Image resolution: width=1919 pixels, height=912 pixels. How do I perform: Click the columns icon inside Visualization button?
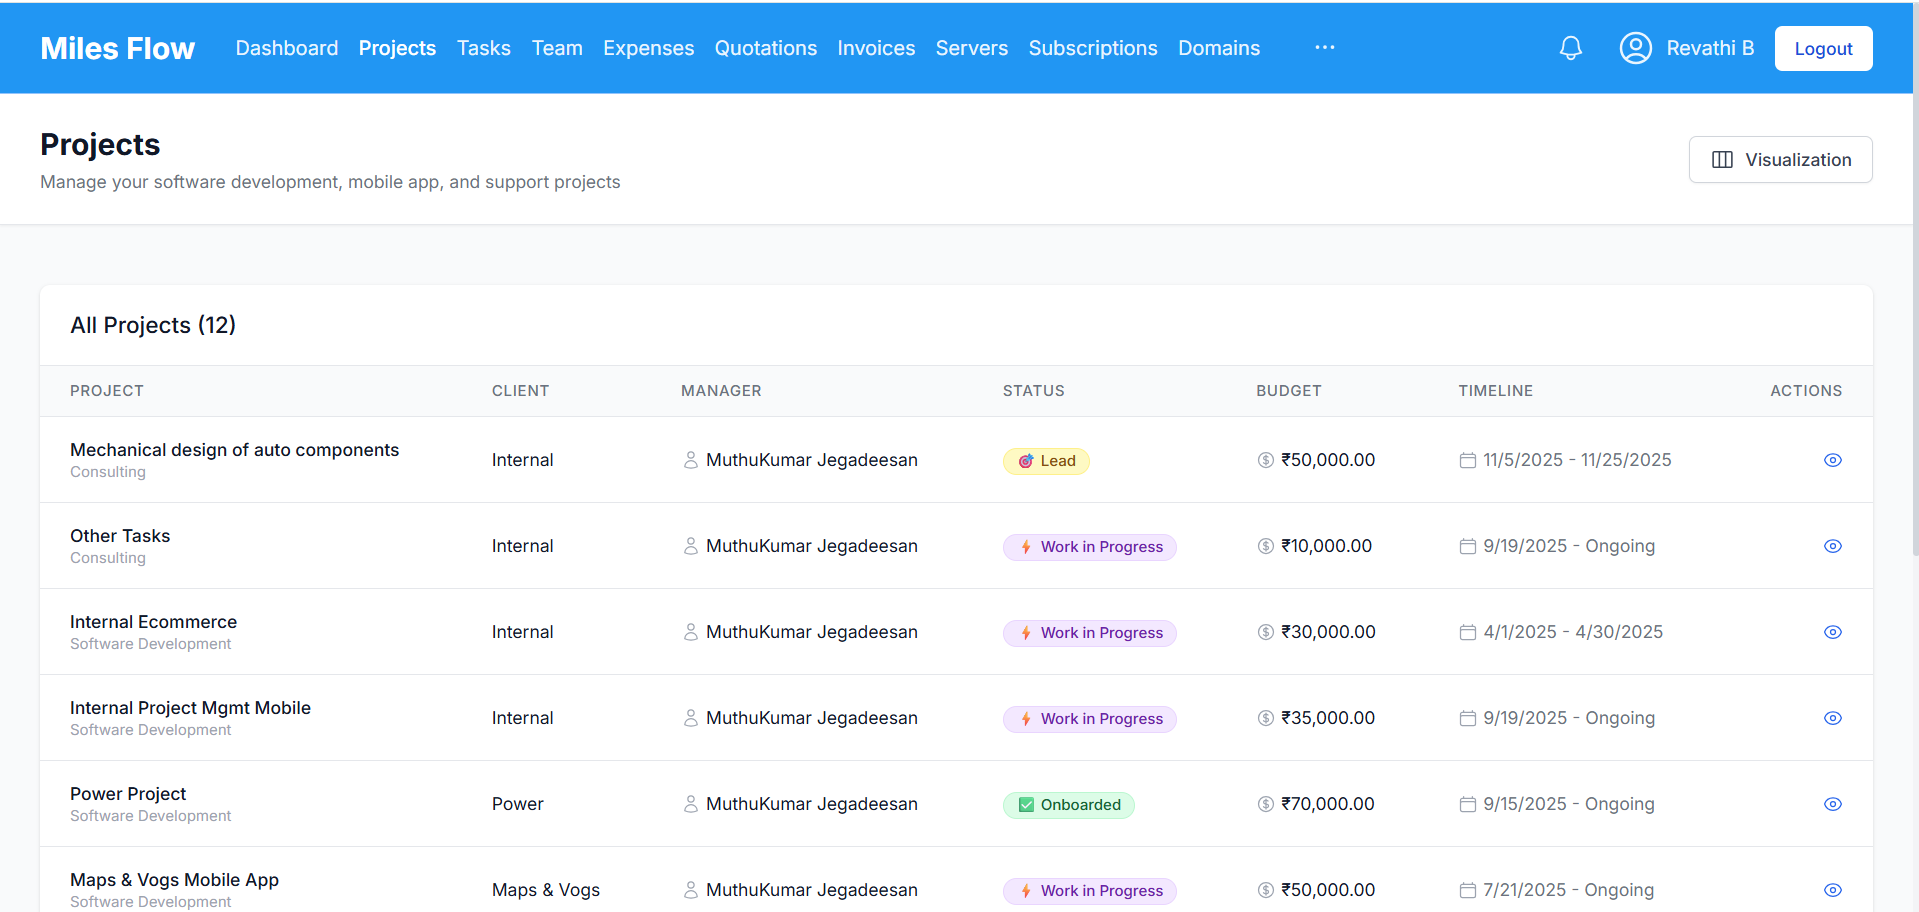tap(1722, 159)
